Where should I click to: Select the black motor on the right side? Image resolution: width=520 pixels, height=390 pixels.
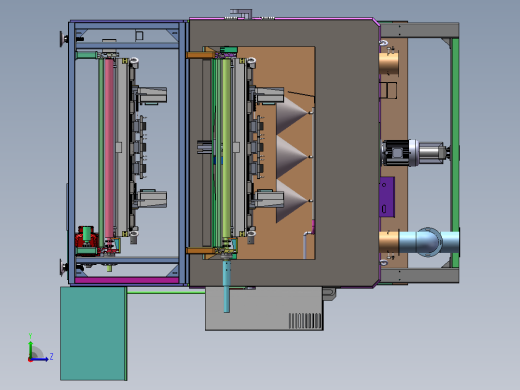click(x=396, y=153)
